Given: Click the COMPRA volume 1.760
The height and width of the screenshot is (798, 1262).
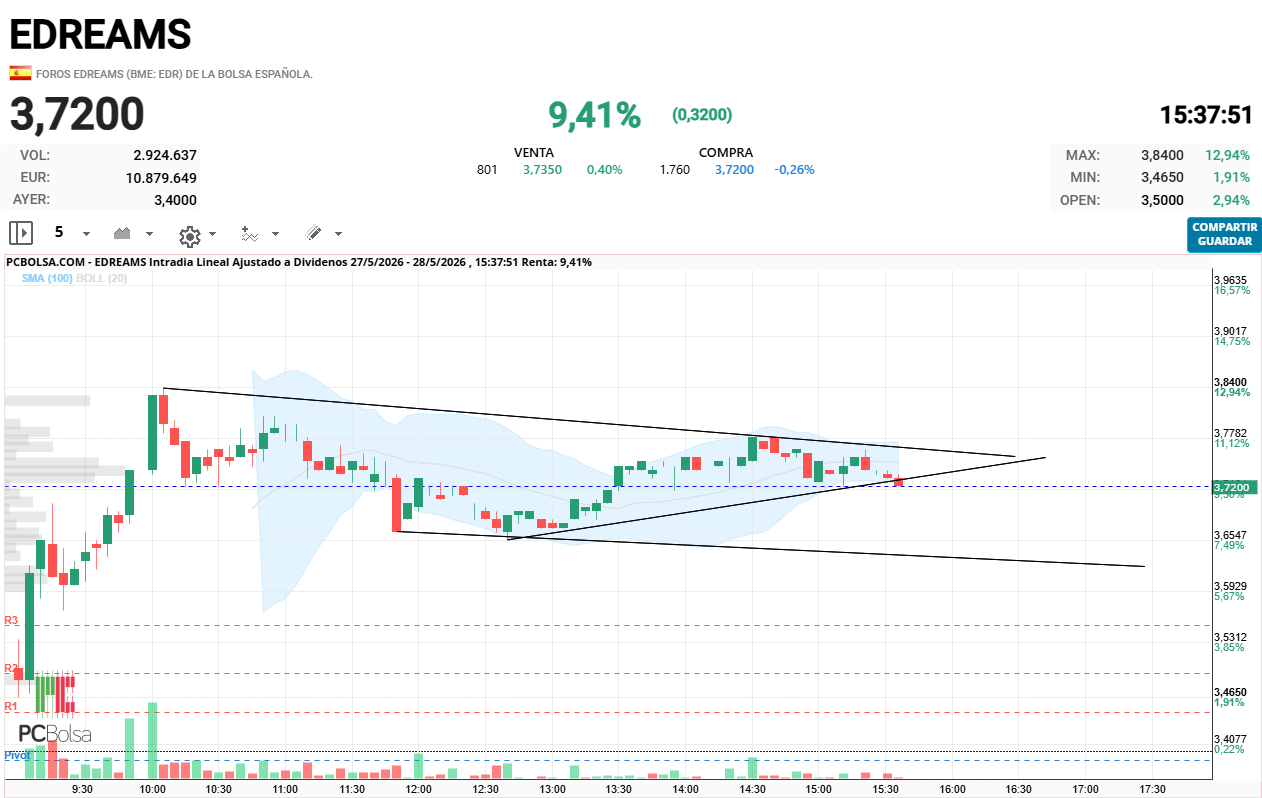Looking at the screenshot, I should pyautogui.click(x=675, y=169).
